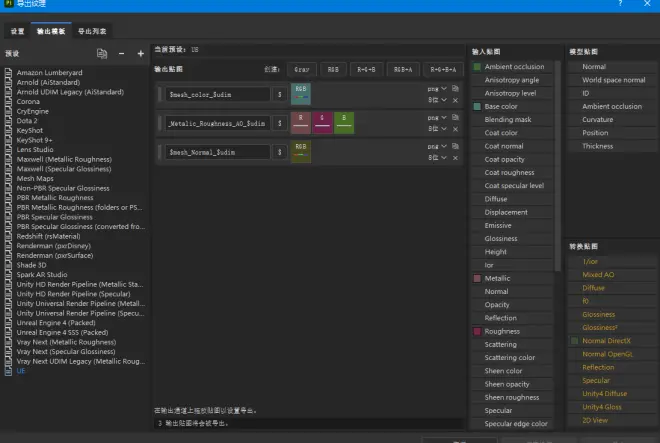Click the input maps list scrollbar

(x=557, y=166)
